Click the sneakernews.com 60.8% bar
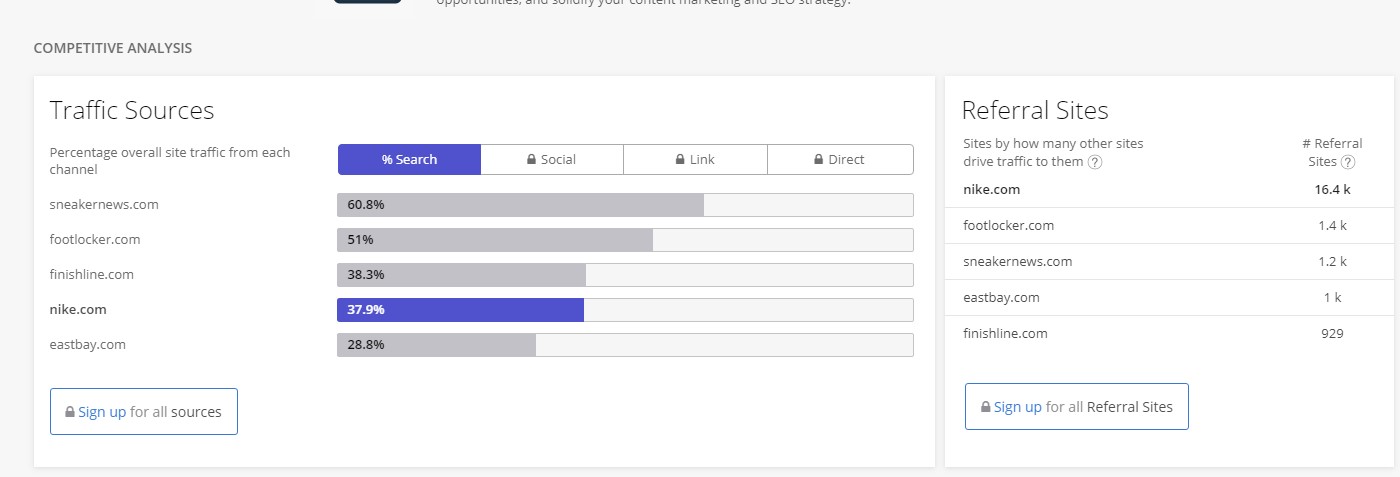1400x477 pixels. point(625,205)
